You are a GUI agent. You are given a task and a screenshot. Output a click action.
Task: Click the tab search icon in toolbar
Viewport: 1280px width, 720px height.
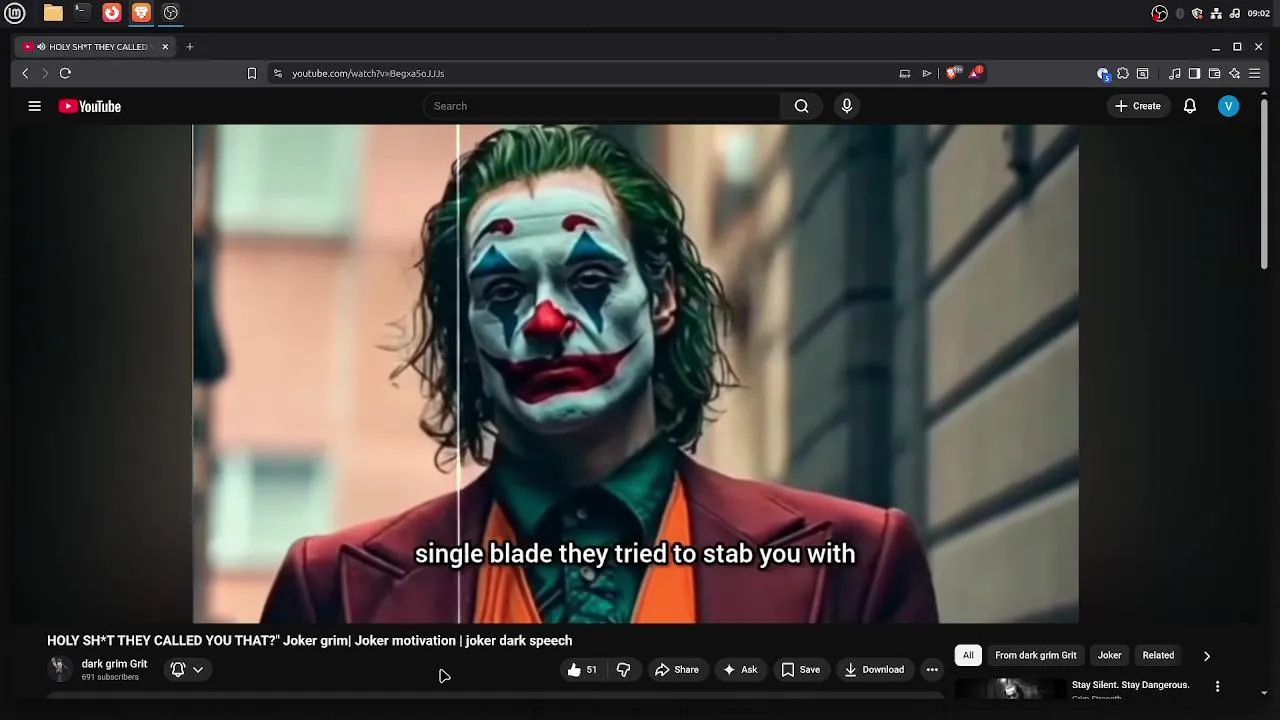1142,73
